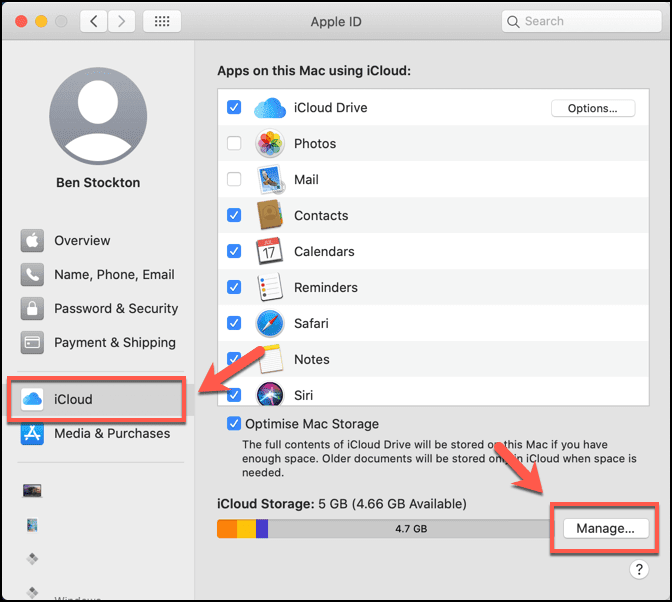
Task: Click the iCloud storage usage bar
Action: click(x=382, y=528)
